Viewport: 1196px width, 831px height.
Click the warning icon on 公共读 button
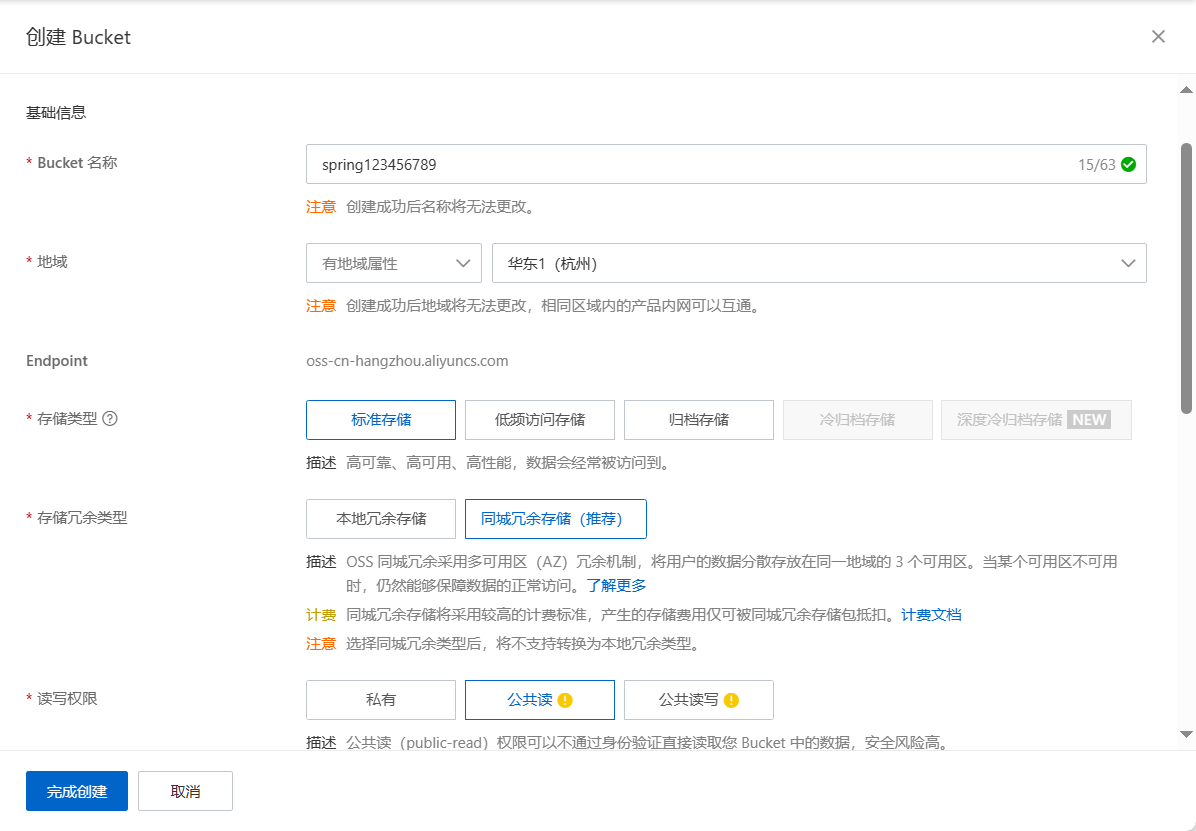565,701
